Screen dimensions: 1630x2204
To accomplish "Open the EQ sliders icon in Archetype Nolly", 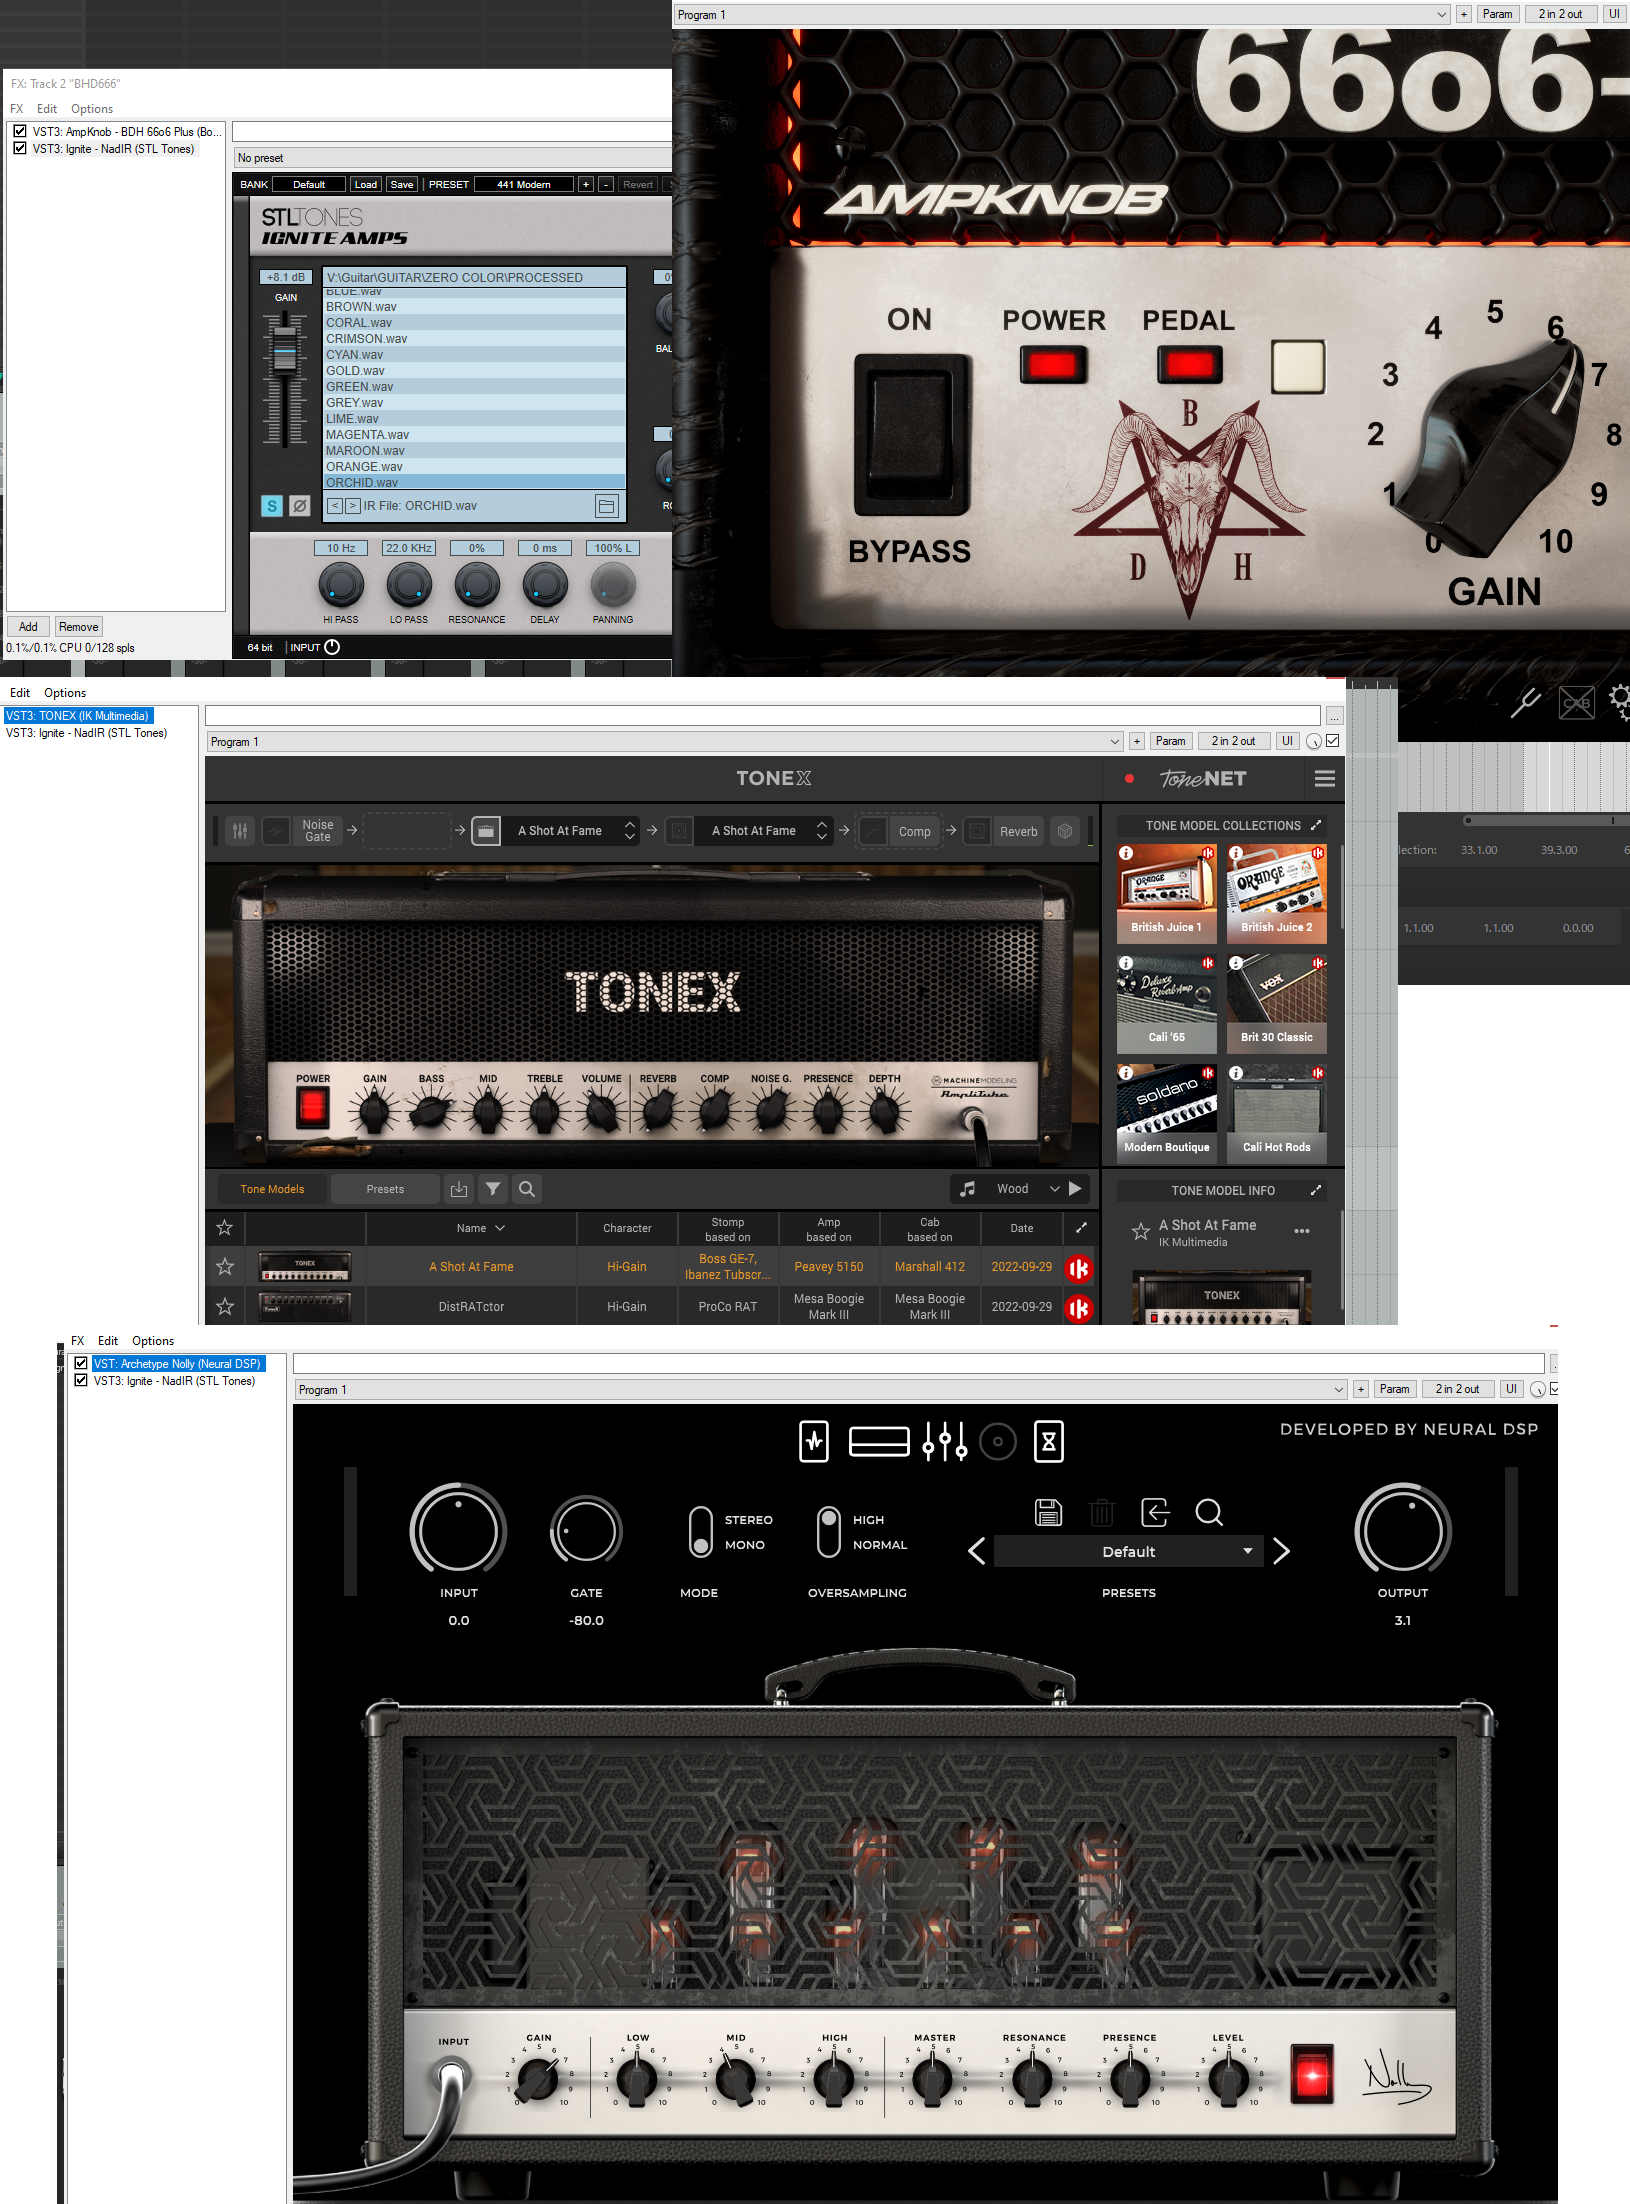I will coord(945,1442).
